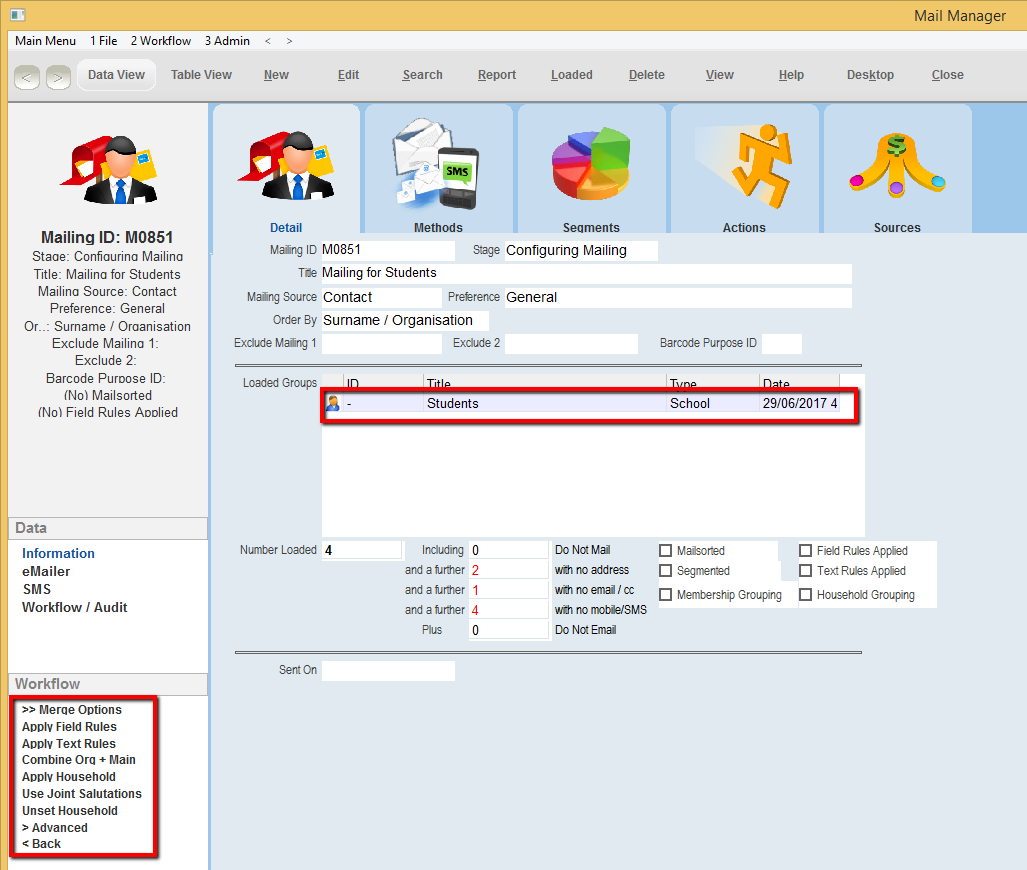
Task: Open eMailer in the Data panel
Action: tap(46, 572)
